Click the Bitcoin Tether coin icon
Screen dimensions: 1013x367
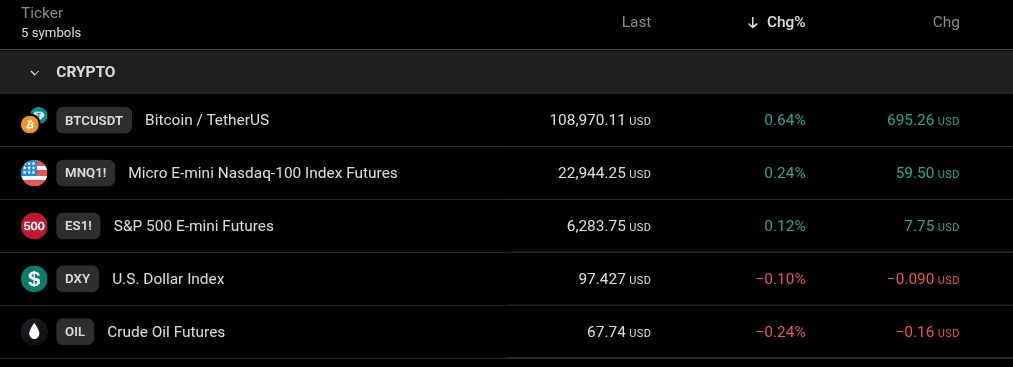(x=34, y=120)
